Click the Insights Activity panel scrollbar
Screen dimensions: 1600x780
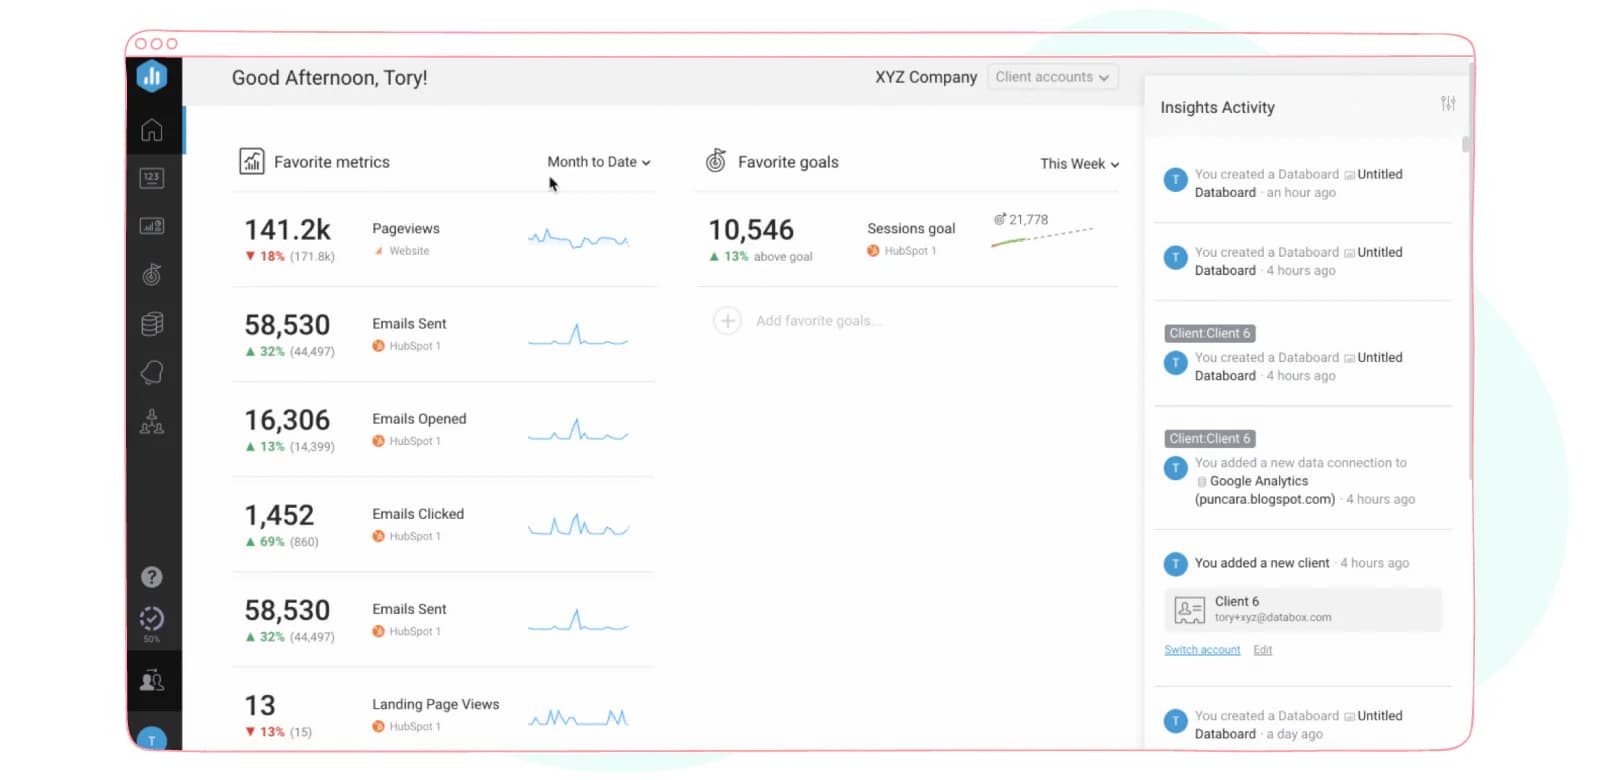(x=1466, y=144)
